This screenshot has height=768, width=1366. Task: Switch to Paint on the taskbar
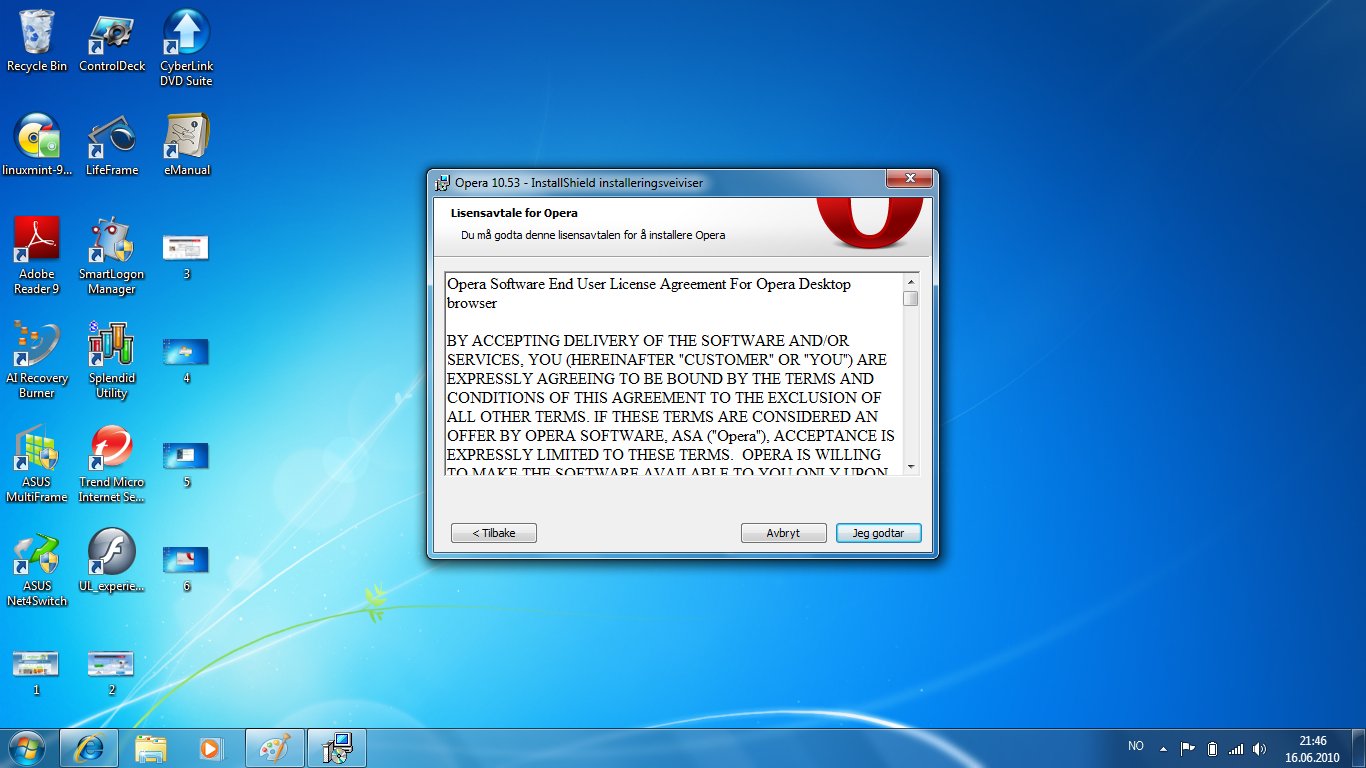(x=275, y=748)
